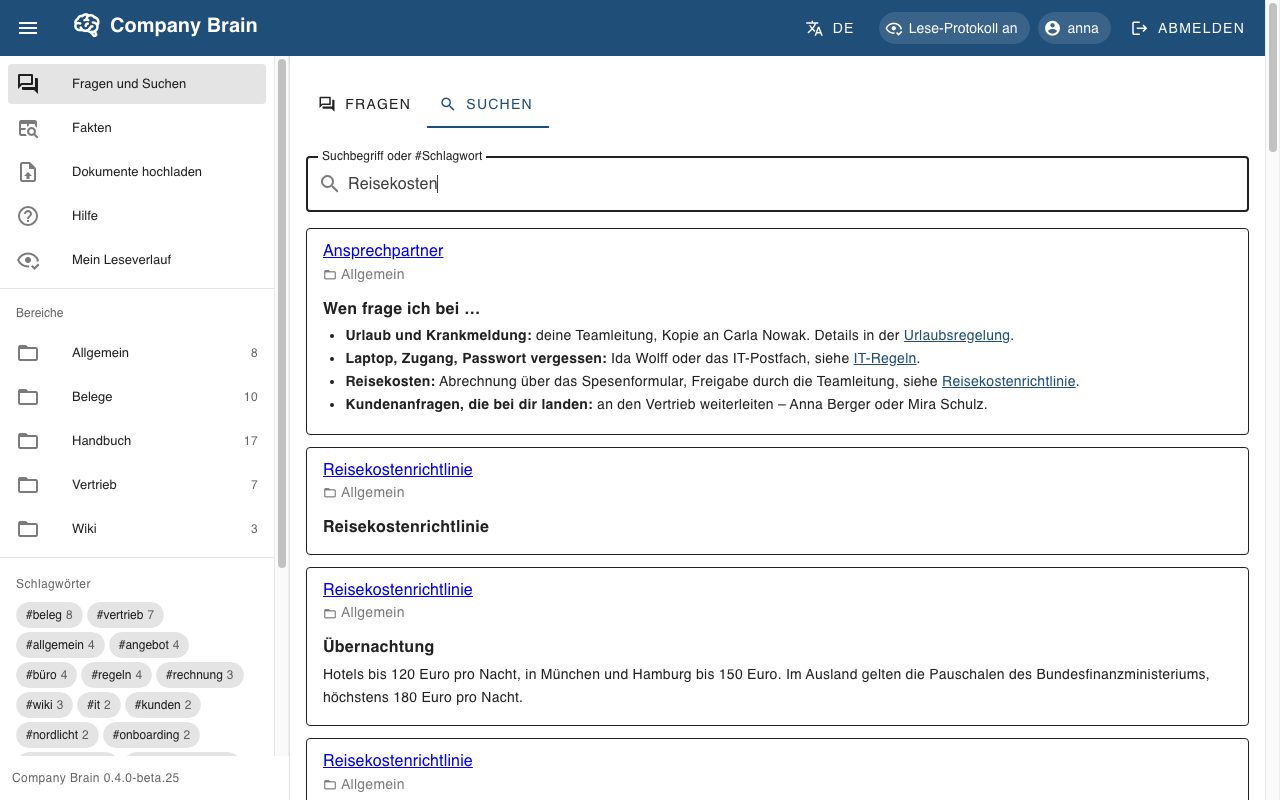
Task: Filter by the #vertrieb tag
Action: click(x=125, y=615)
